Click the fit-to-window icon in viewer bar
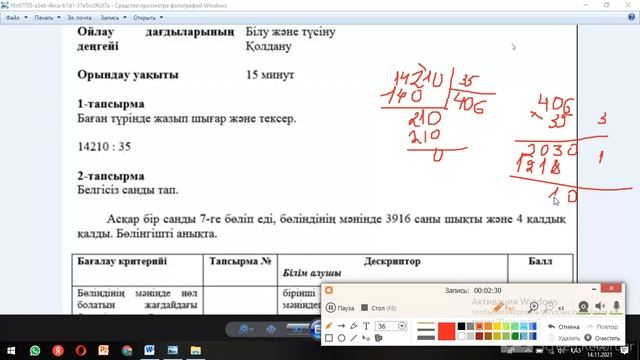The height and width of the screenshot is (360, 640). 271,329
